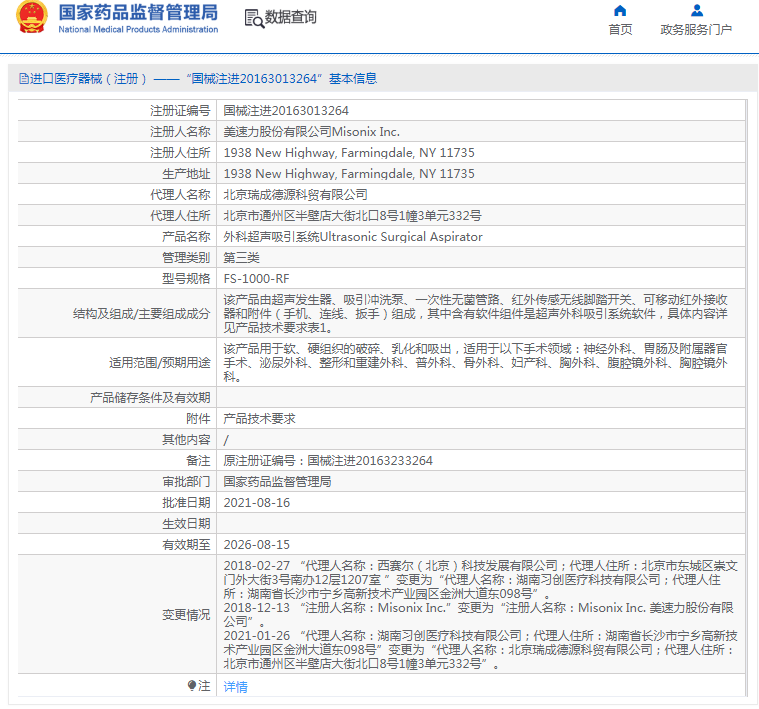
Task: Click the bulb icon next to 注
Action: 192,685
